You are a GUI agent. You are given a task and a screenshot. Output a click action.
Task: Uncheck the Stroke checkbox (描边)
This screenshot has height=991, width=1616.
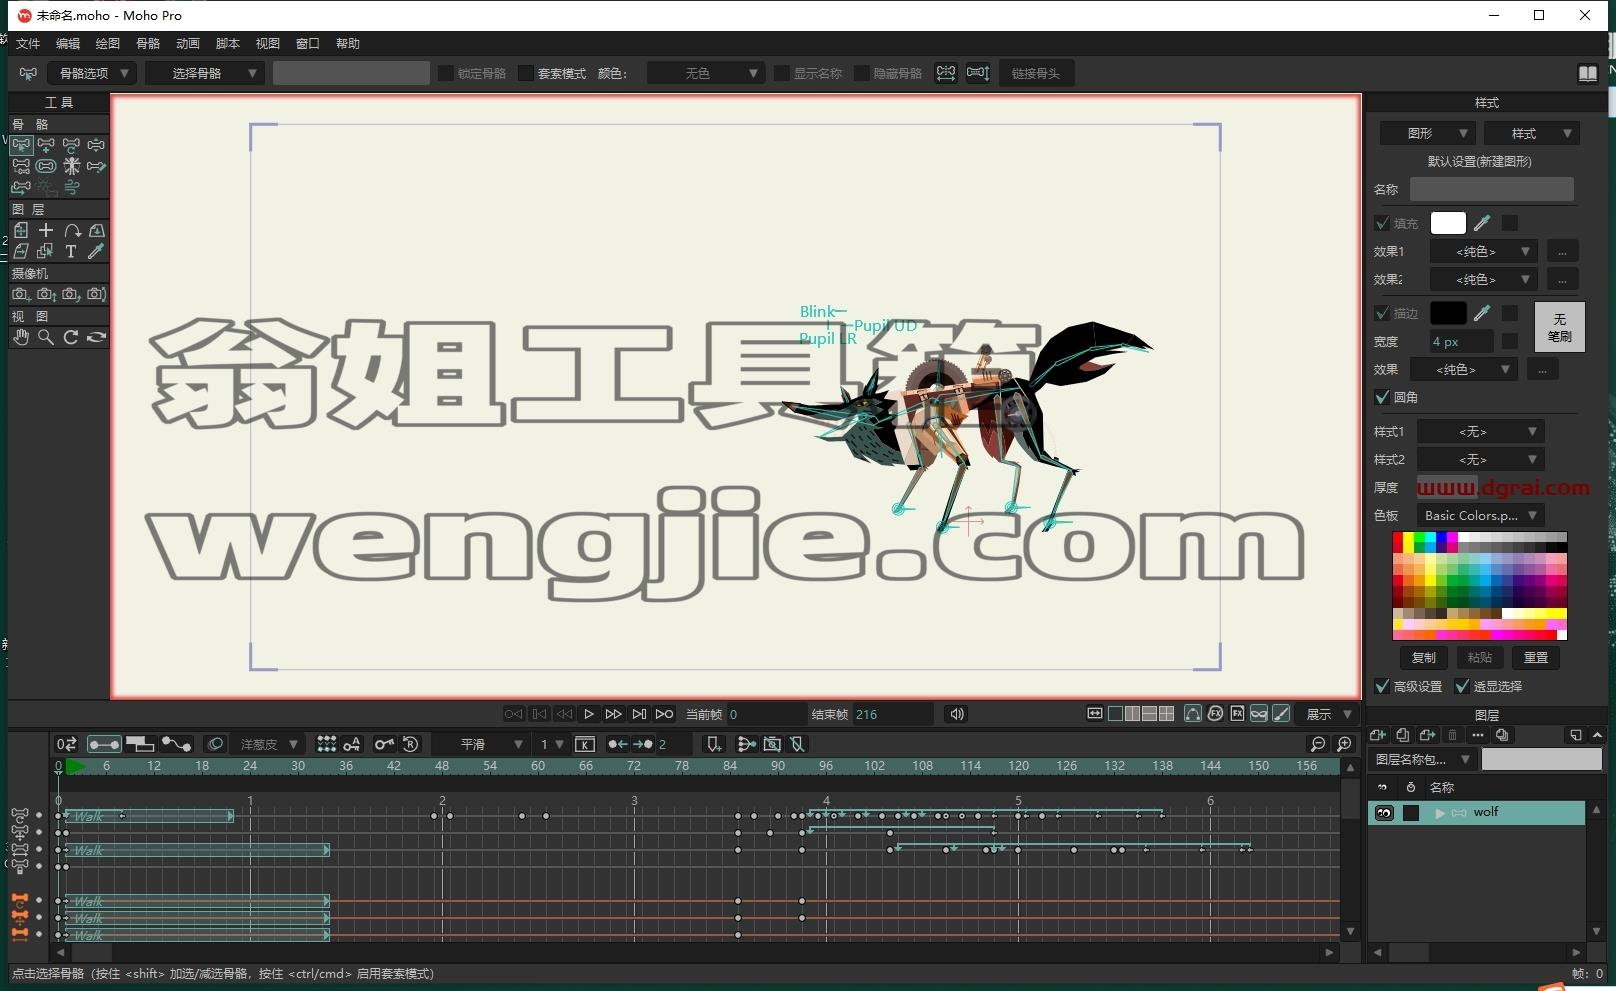coord(1382,313)
